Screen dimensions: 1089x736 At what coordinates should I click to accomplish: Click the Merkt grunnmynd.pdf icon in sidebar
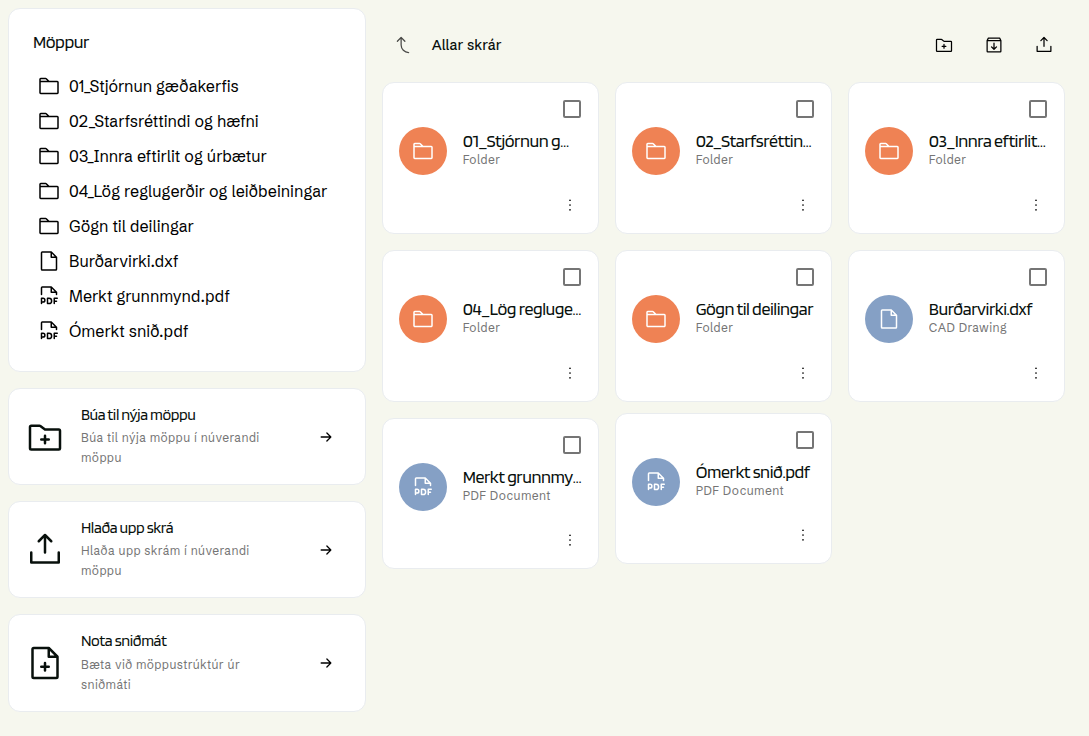tap(49, 296)
